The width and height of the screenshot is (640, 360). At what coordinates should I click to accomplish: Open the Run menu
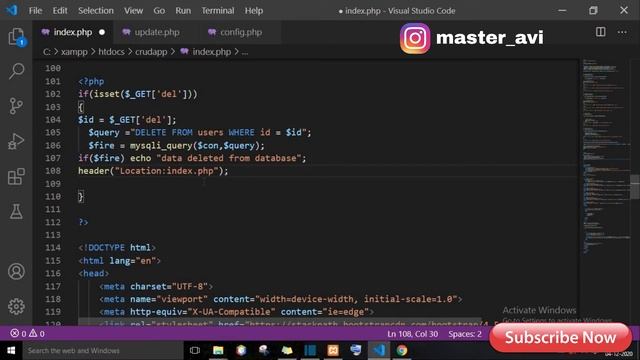(x=183, y=11)
